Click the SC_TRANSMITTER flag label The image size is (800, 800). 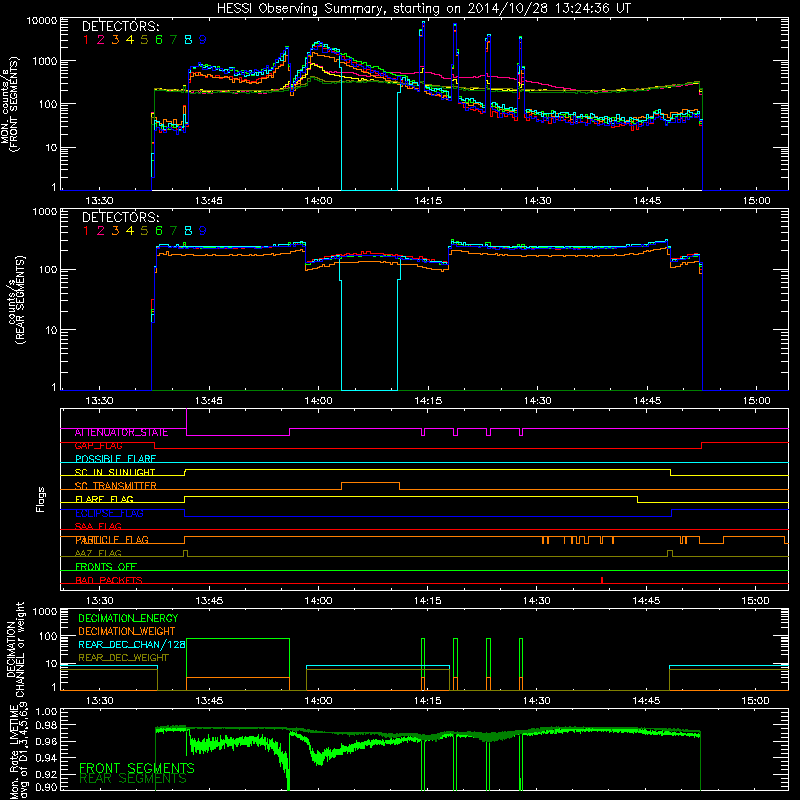tap(115, 486)
